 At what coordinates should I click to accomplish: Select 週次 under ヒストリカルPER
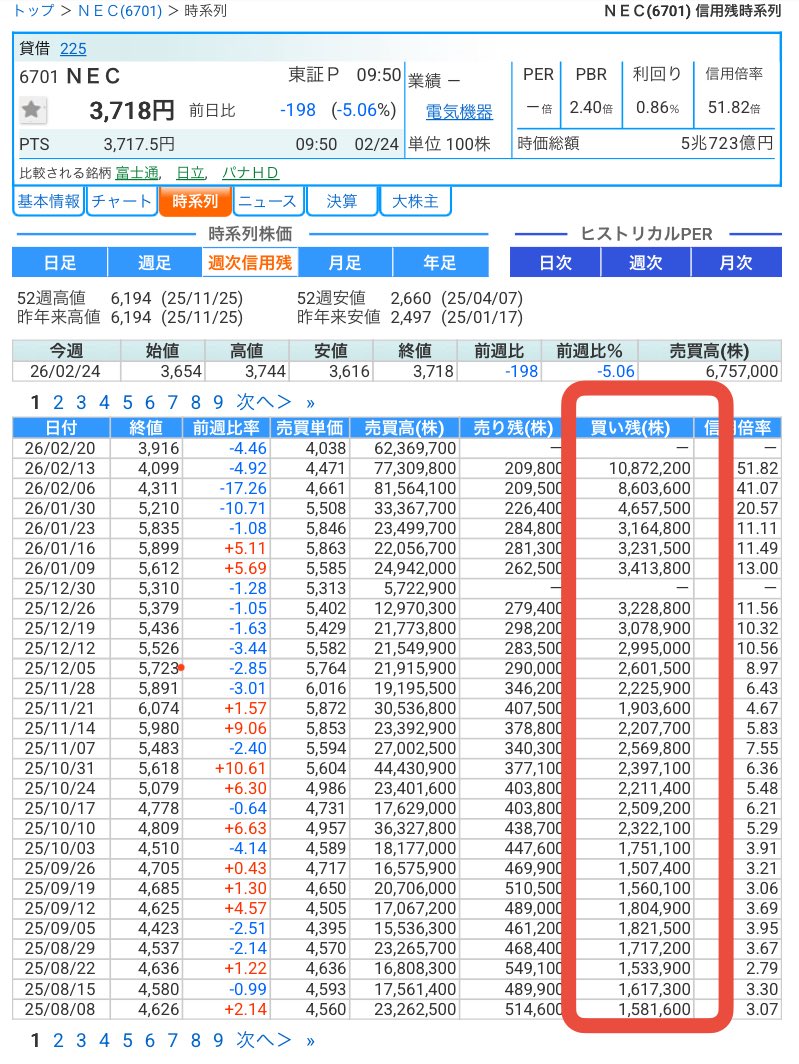646,263
